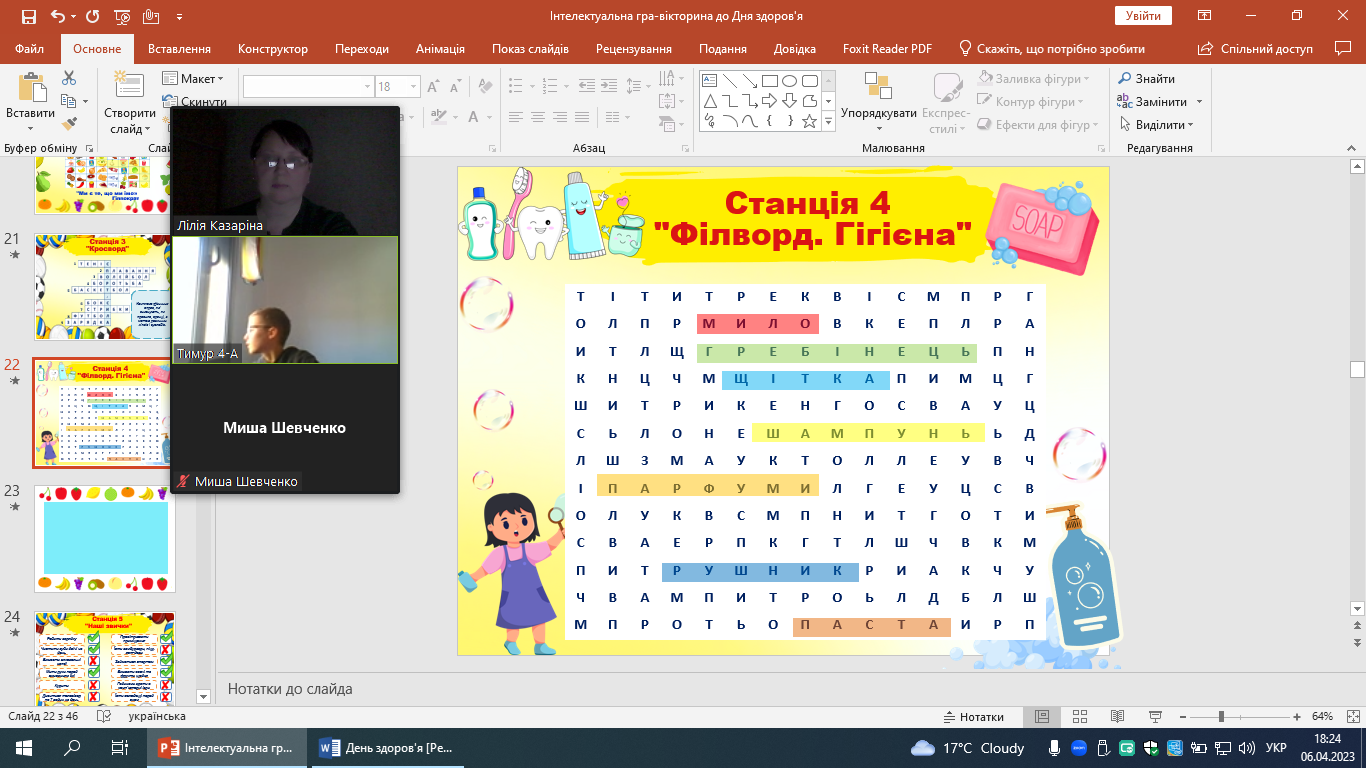
Task: Click the Знайти magnifier button
Action: point(1146,78)
